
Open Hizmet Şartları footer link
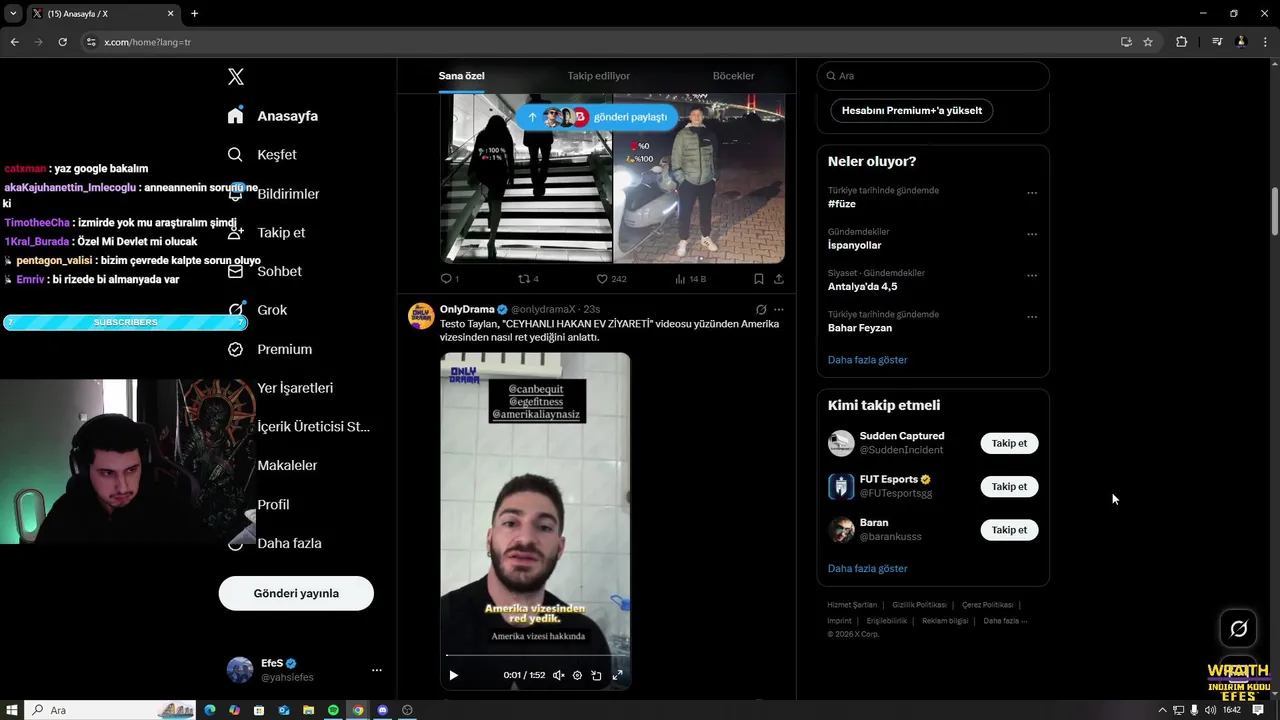point(852,605)
